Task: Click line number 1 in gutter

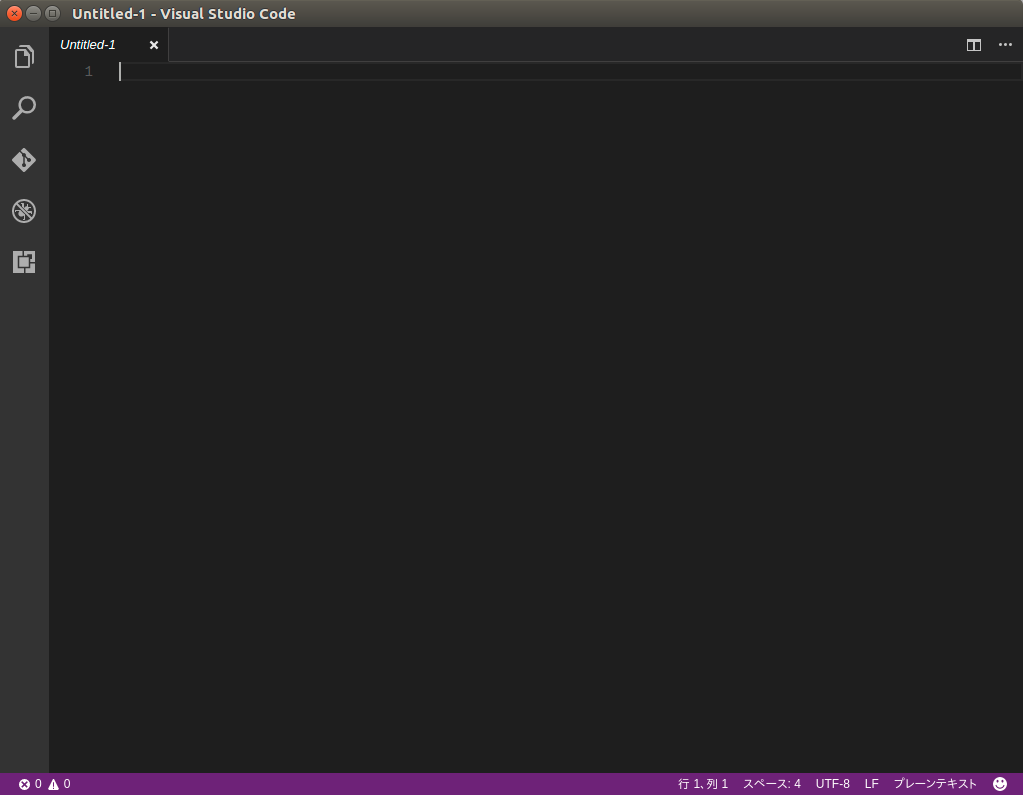Action: (89, 72)
